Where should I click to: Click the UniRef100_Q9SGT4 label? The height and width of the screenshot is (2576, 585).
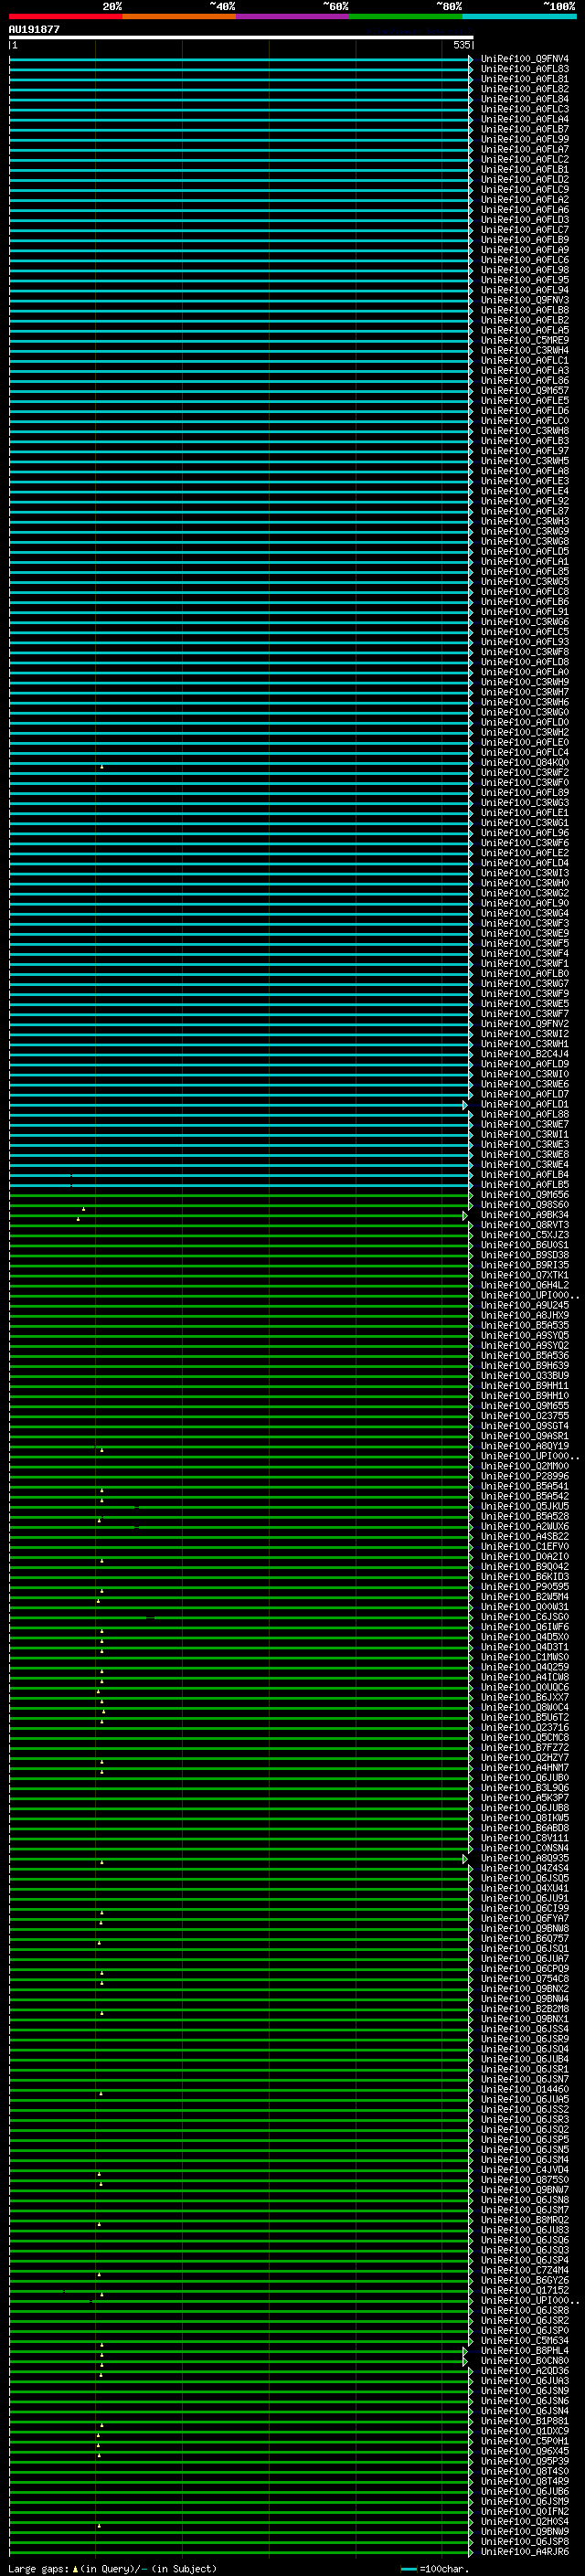click(524, 1426)
